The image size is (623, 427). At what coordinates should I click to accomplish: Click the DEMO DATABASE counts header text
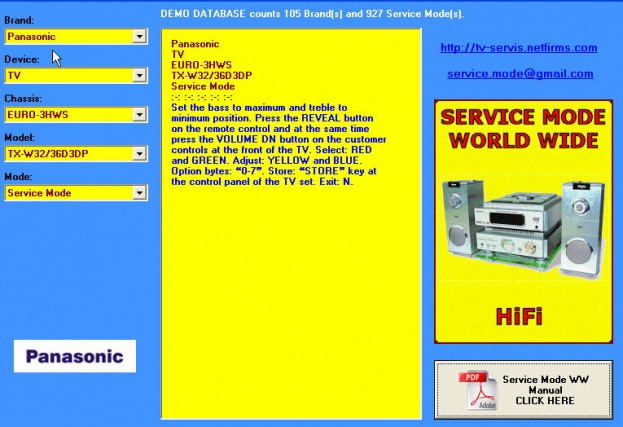coord(312,14)
